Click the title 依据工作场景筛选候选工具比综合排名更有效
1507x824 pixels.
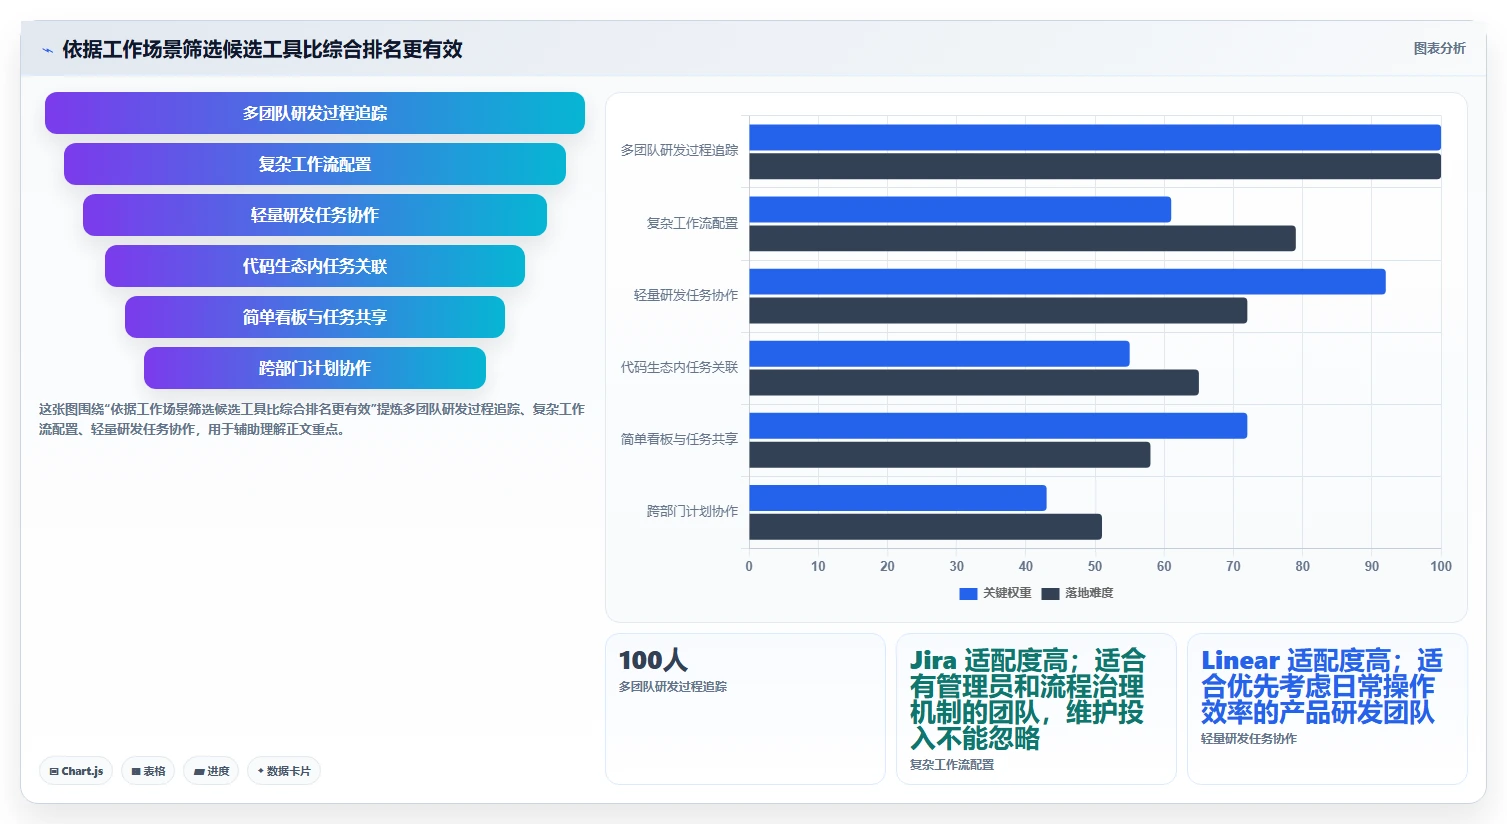click(262, 49)
